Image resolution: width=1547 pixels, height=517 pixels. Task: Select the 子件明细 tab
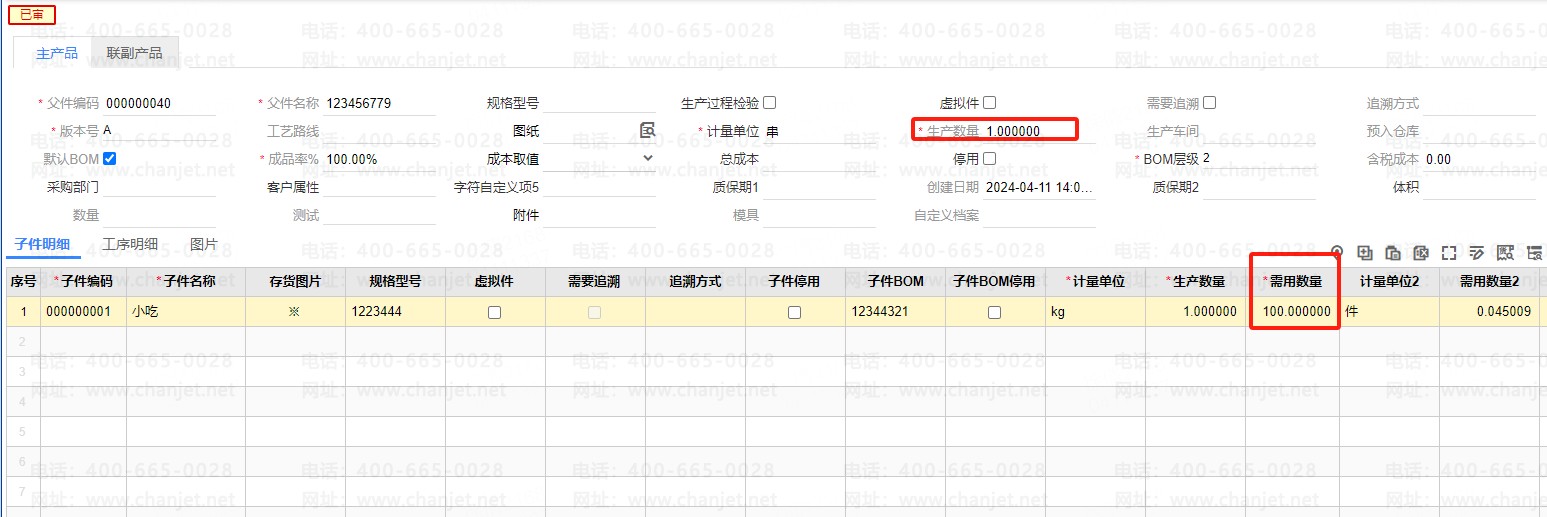(x=42, y=245)
